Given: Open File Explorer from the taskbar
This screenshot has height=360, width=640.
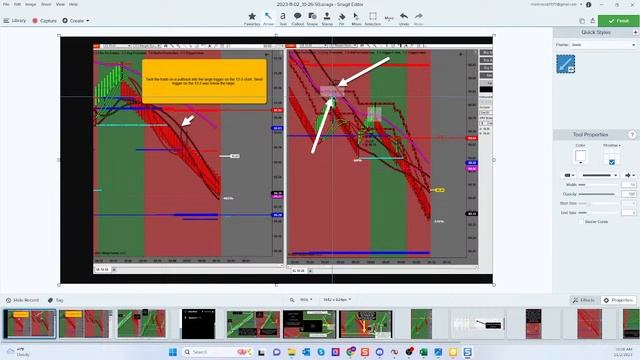Looking at the screenshot, I should click(x=291, y=352).
